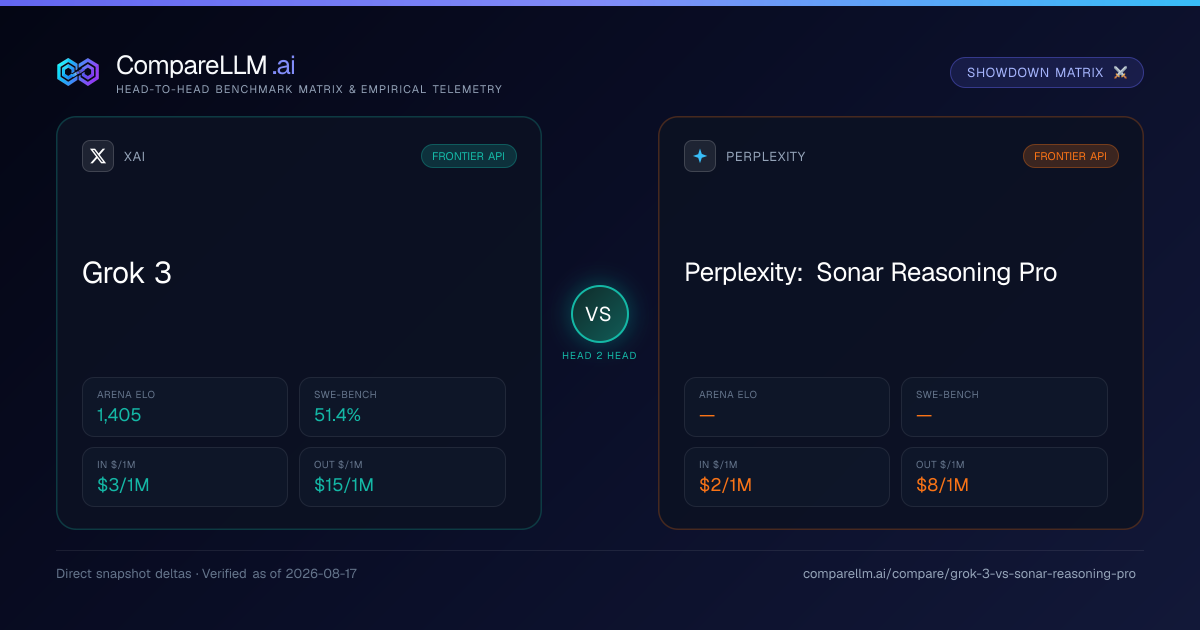1200x630 pixels.
Task: Open the Showdown Matrix button
Action: coord(1046,72)
